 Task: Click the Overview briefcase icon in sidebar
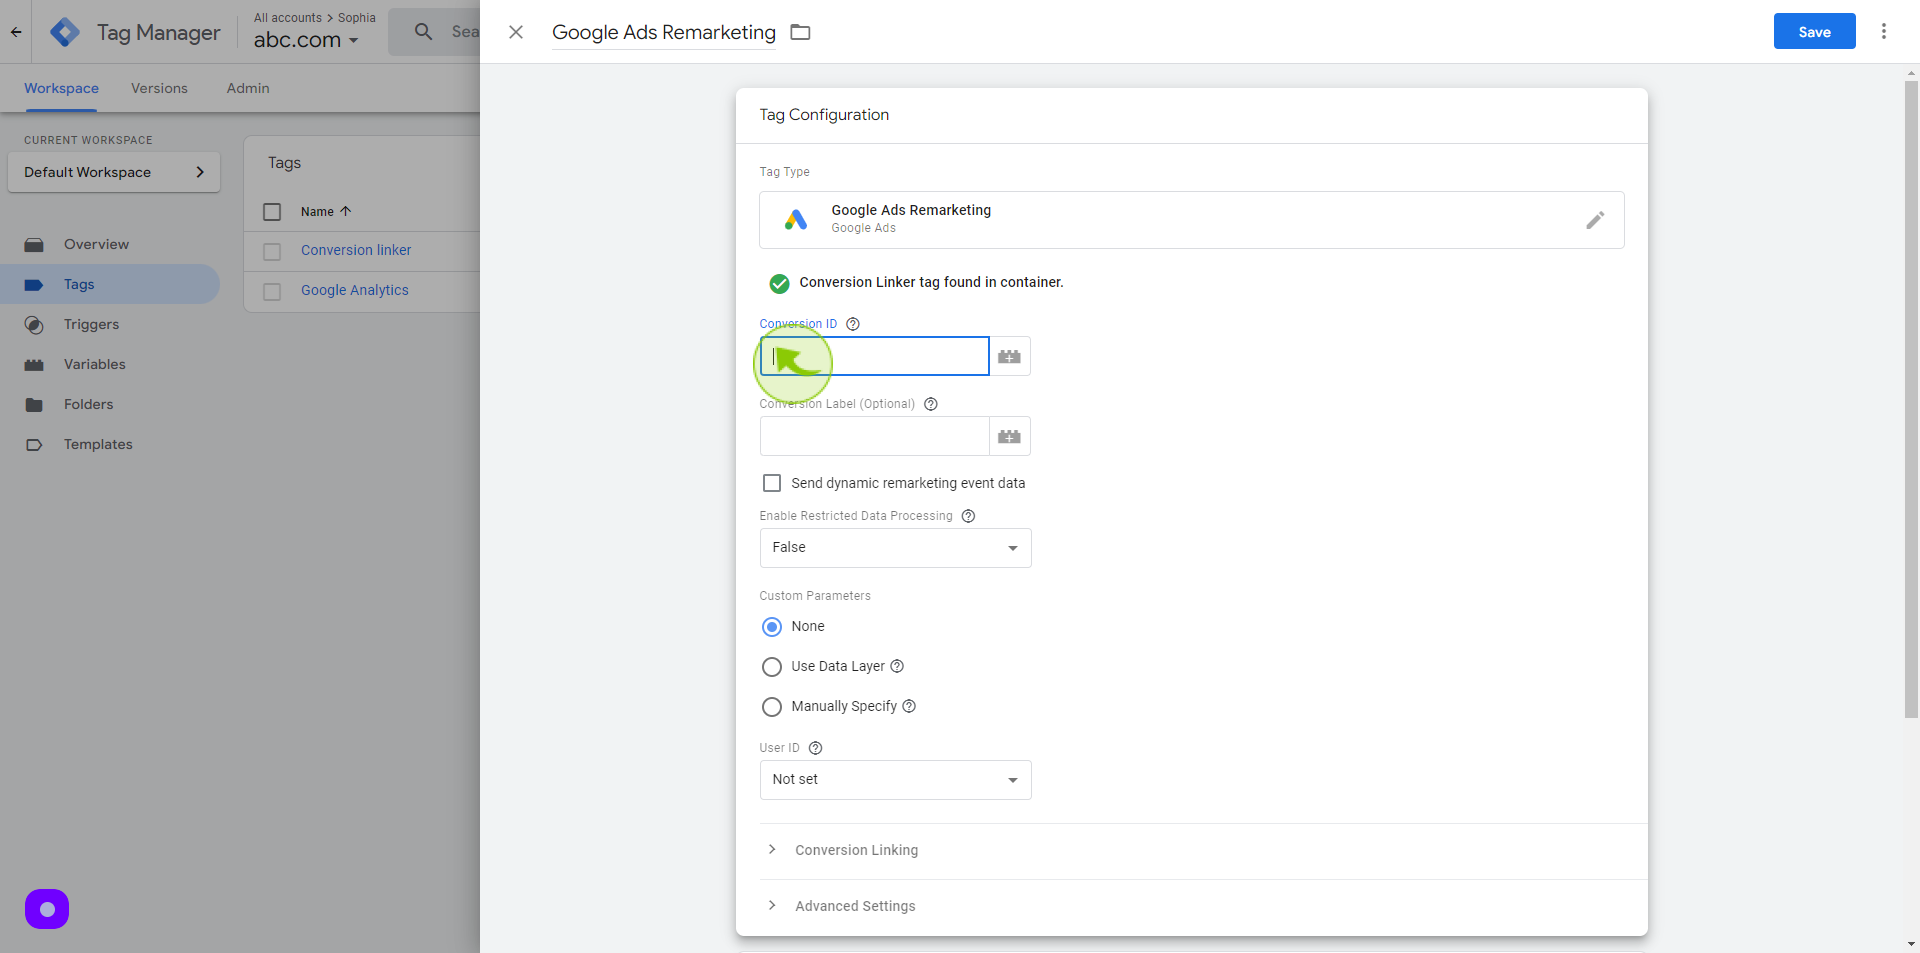click(34, 244)
